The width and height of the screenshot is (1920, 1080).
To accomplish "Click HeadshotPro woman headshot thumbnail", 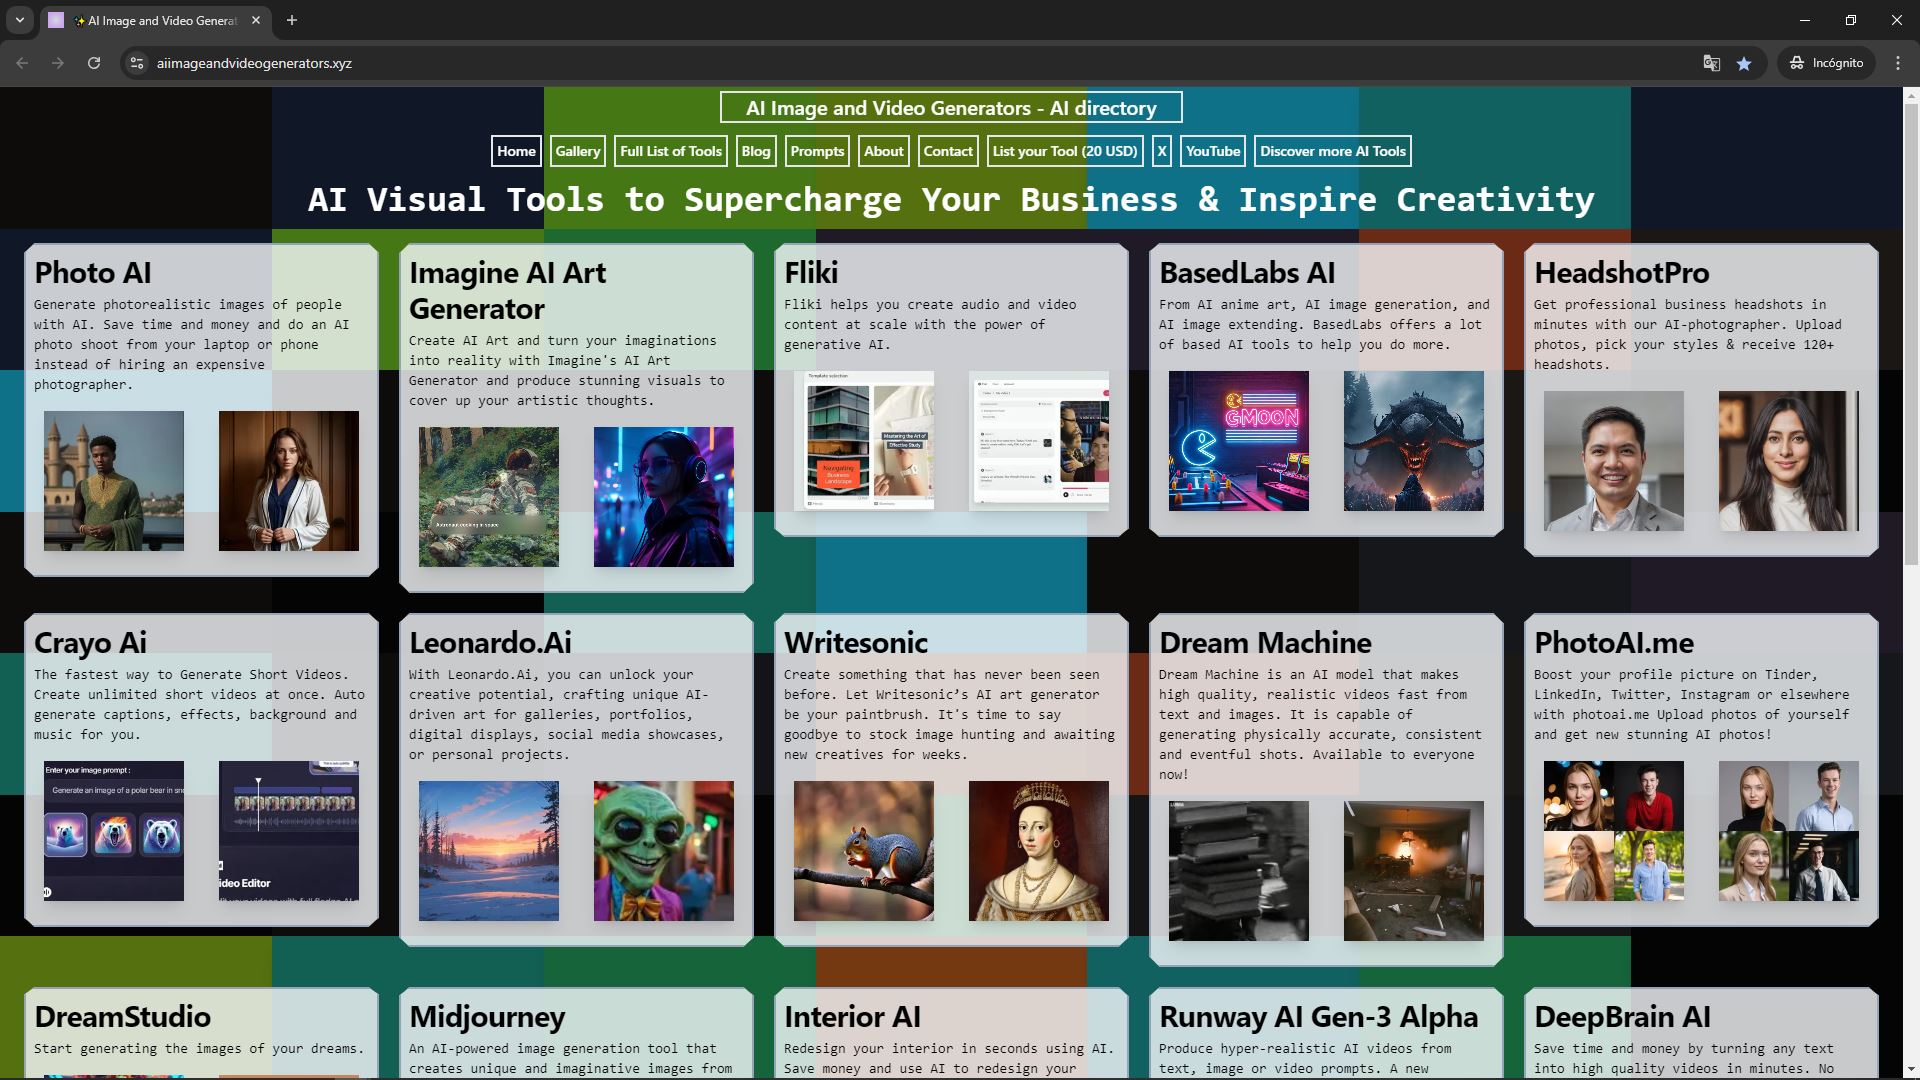I will tap(1789, 461).
